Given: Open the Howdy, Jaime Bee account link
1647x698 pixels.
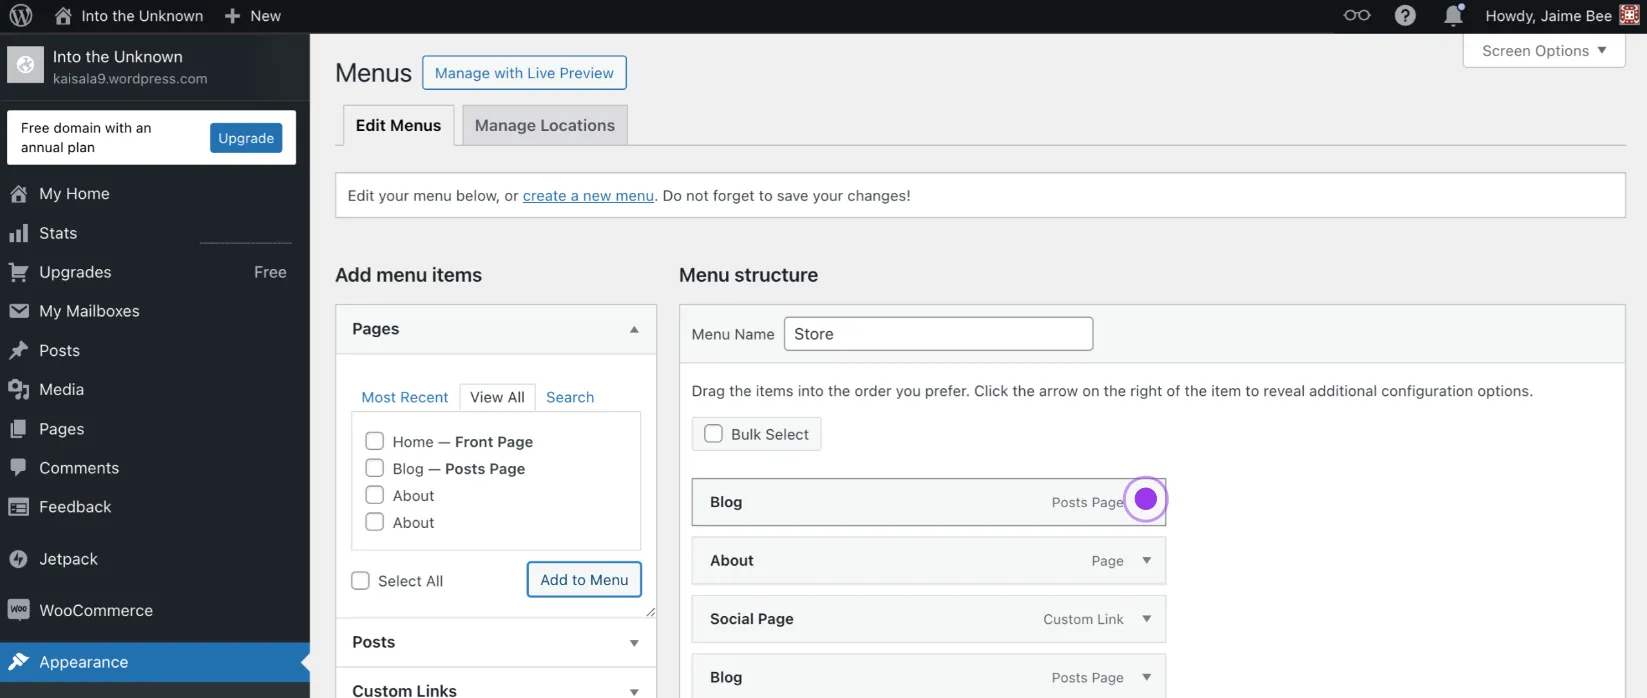Looking at the screenshot, I should coord(1562,16).
